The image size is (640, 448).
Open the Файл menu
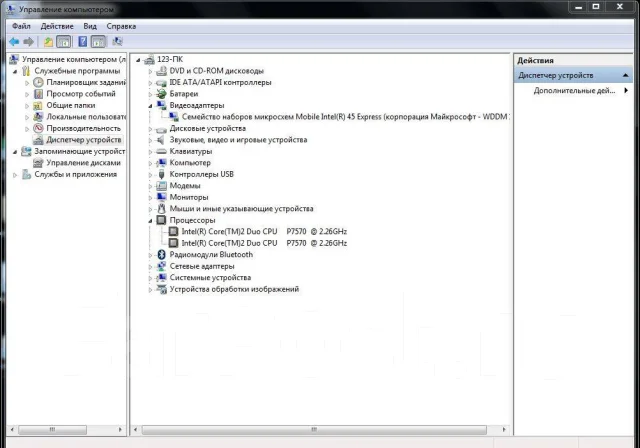pos(21,26)
